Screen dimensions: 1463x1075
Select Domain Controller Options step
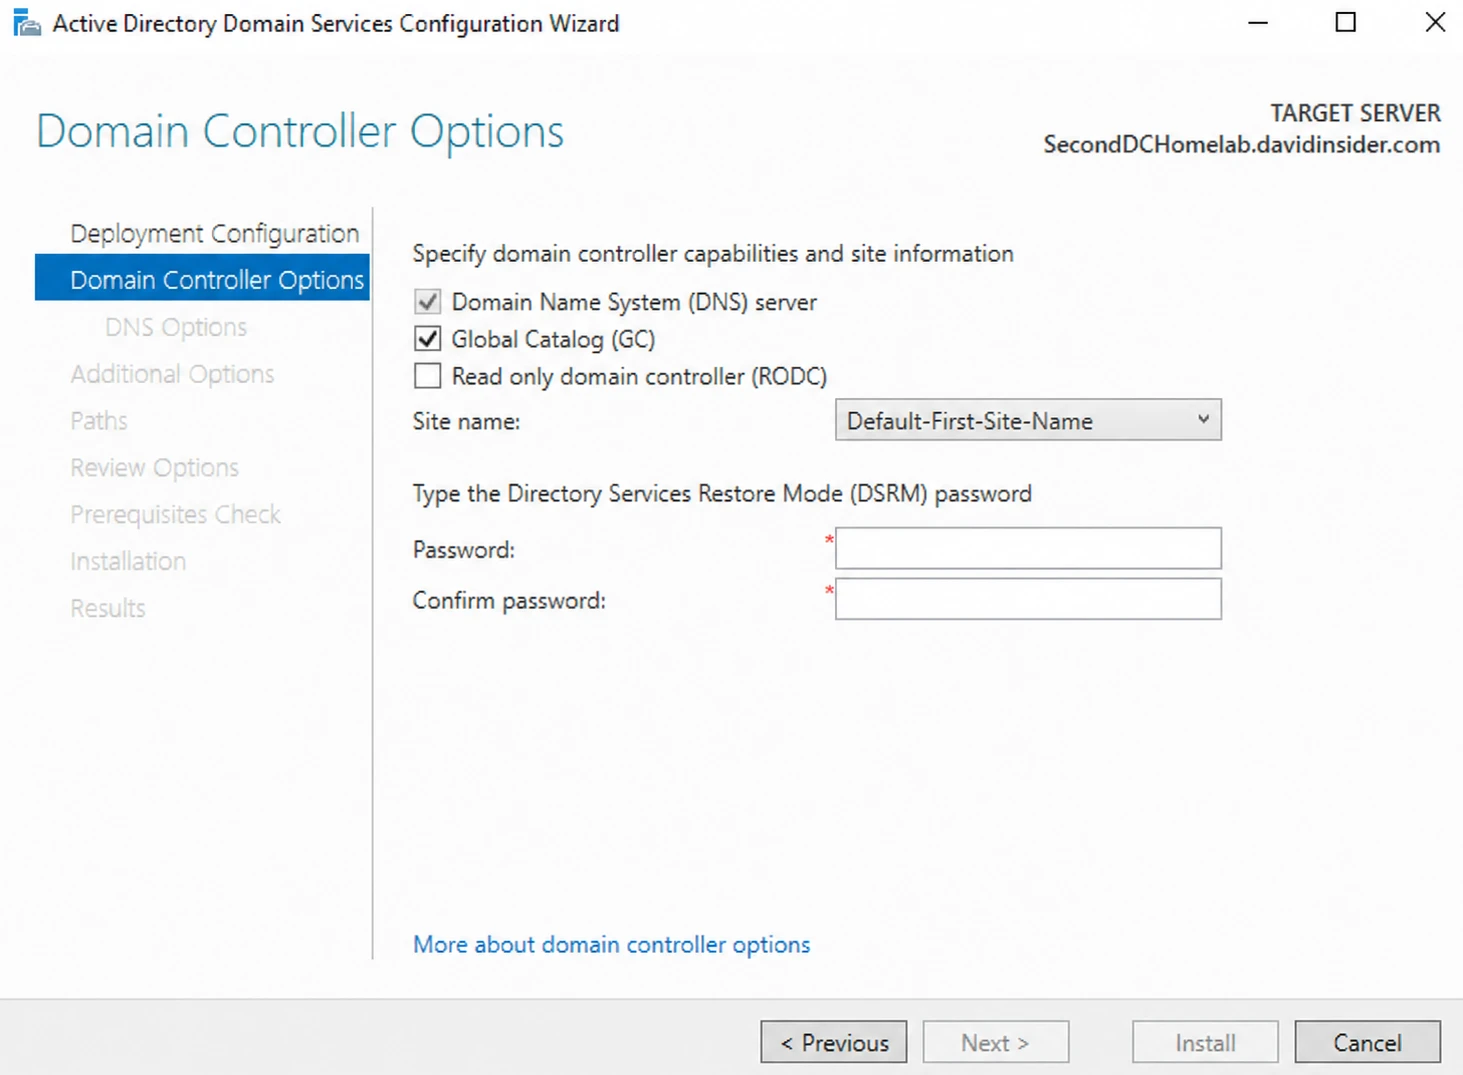(x=202, y=278)
